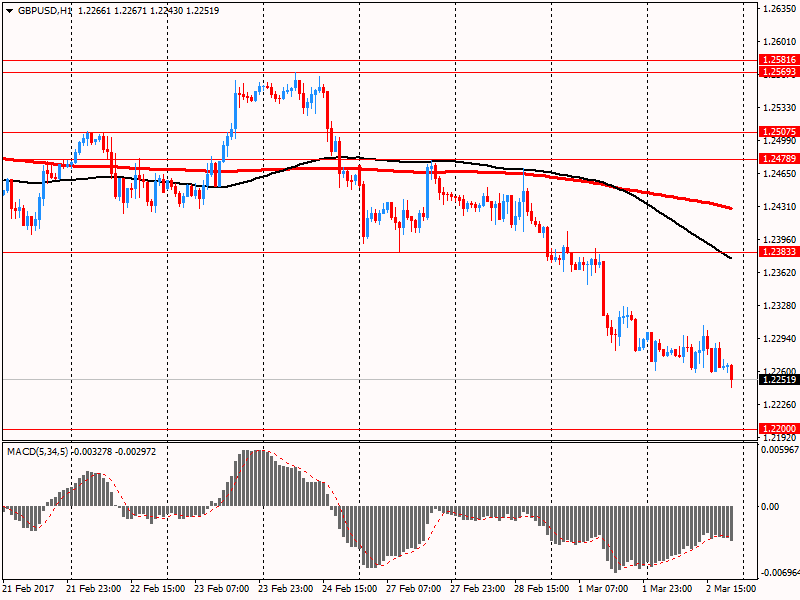800x600 pixels.
Task: Select the 1 Mar 07:00 time axis label
Action: coord(604,589)
